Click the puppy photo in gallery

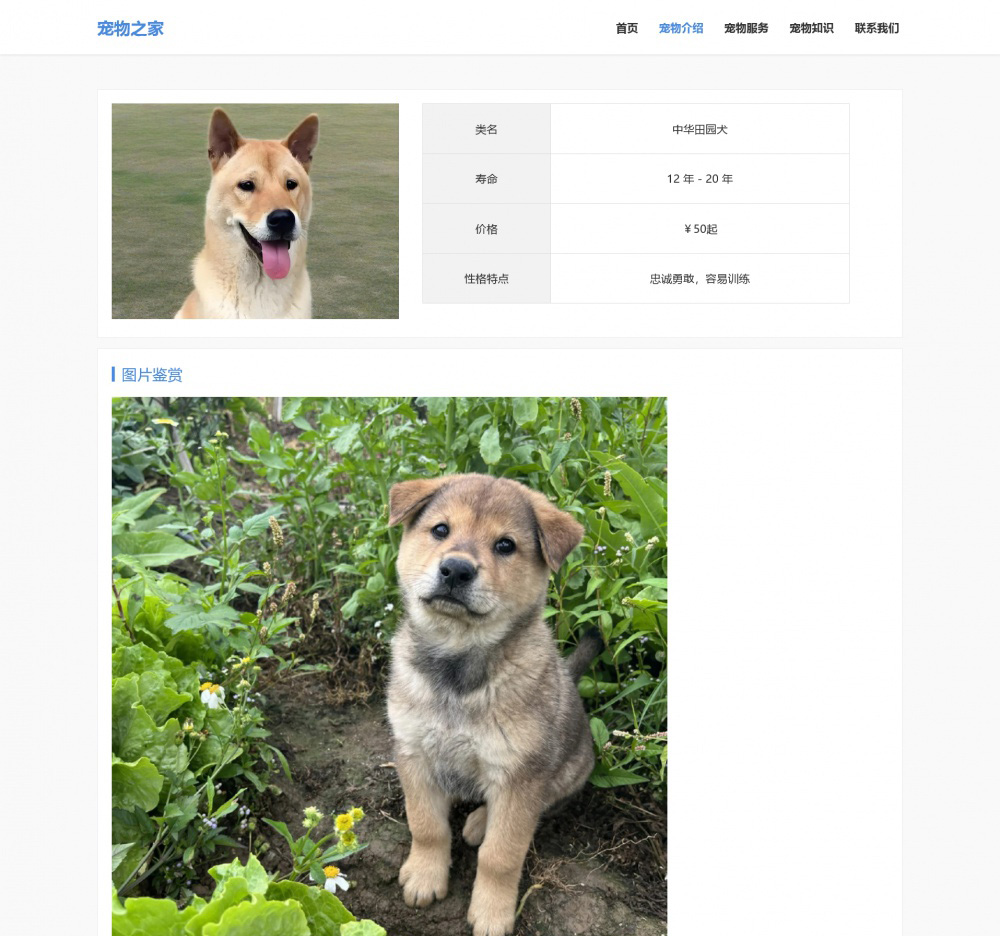(x=389, y=666)
